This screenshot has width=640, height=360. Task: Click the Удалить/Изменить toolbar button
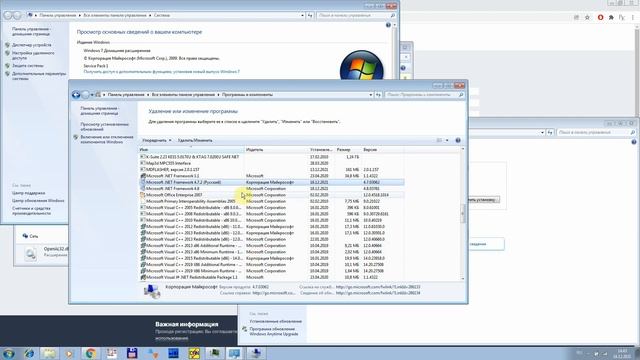(x=195, y=140)
